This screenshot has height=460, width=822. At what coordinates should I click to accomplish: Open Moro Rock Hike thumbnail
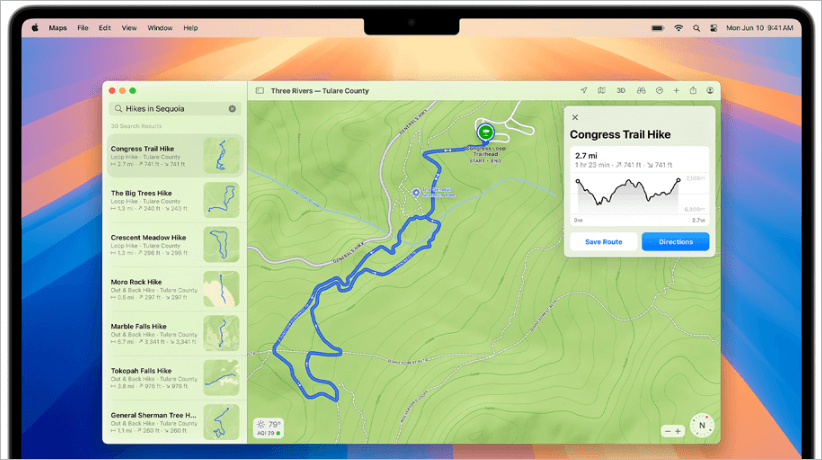click(221, 289)
